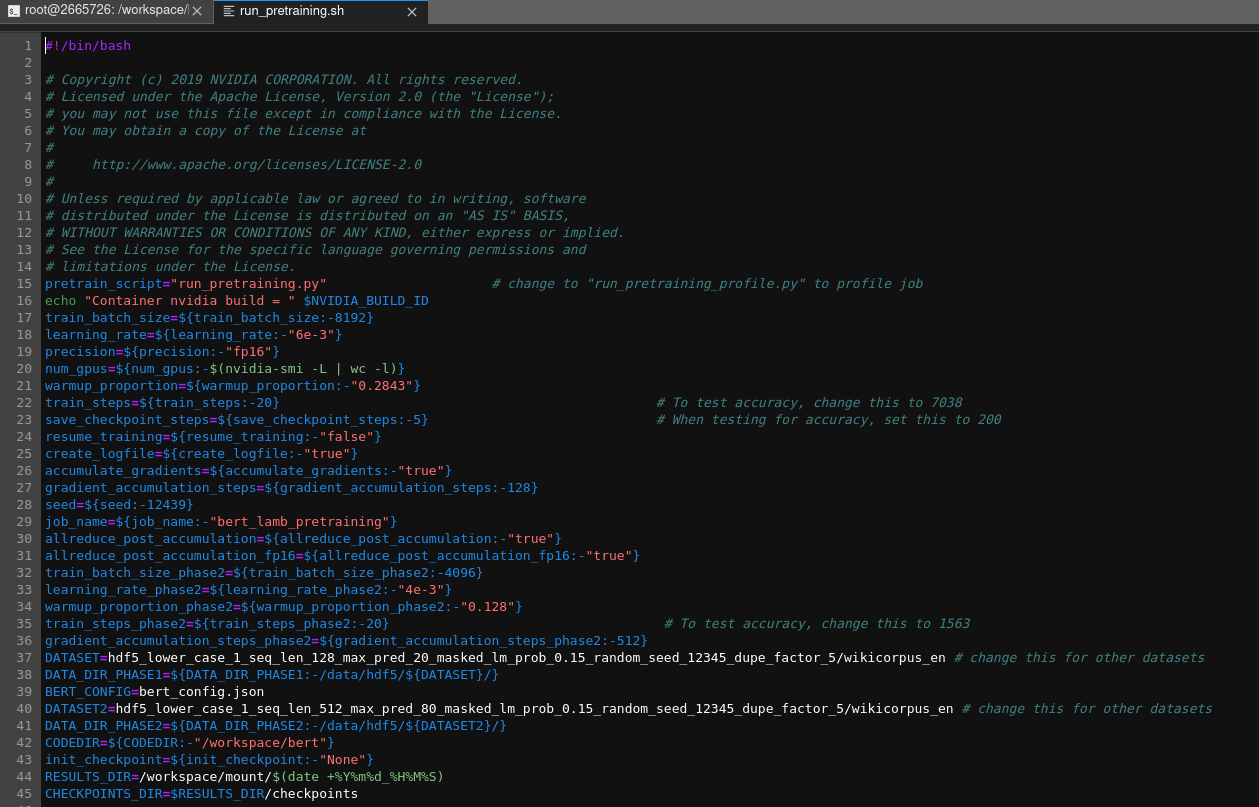The width and height of the screenshot is (1259, 807).
Task: Click the terminal icon on the first tab
Action: pos(13,11)
